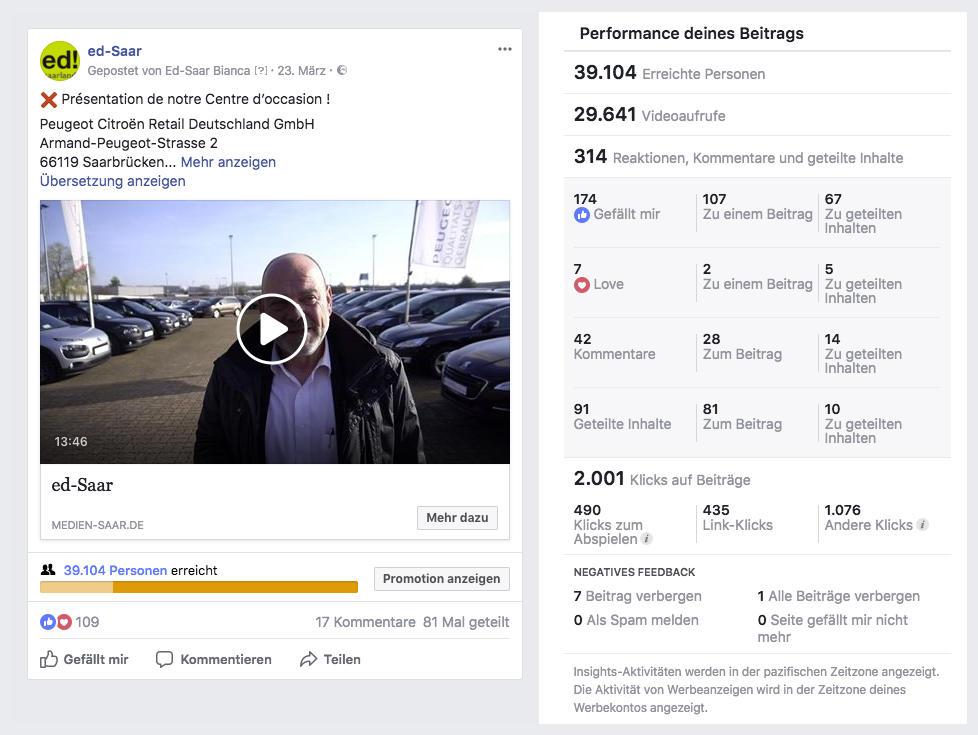
Task: Click 435 Link-Klicks stat
Action: tap(737, 518)
